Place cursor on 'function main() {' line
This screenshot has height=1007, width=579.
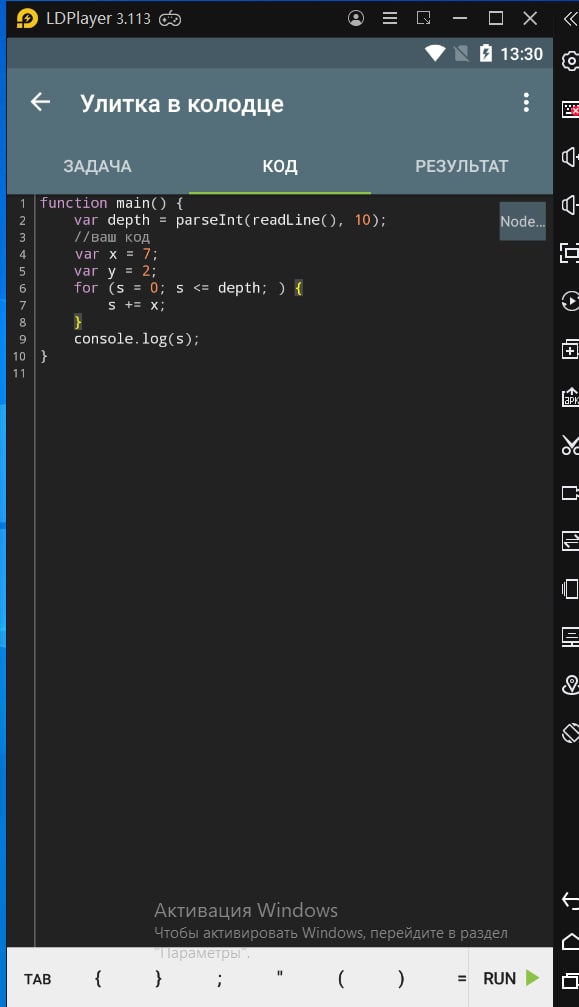pos(112,203)
